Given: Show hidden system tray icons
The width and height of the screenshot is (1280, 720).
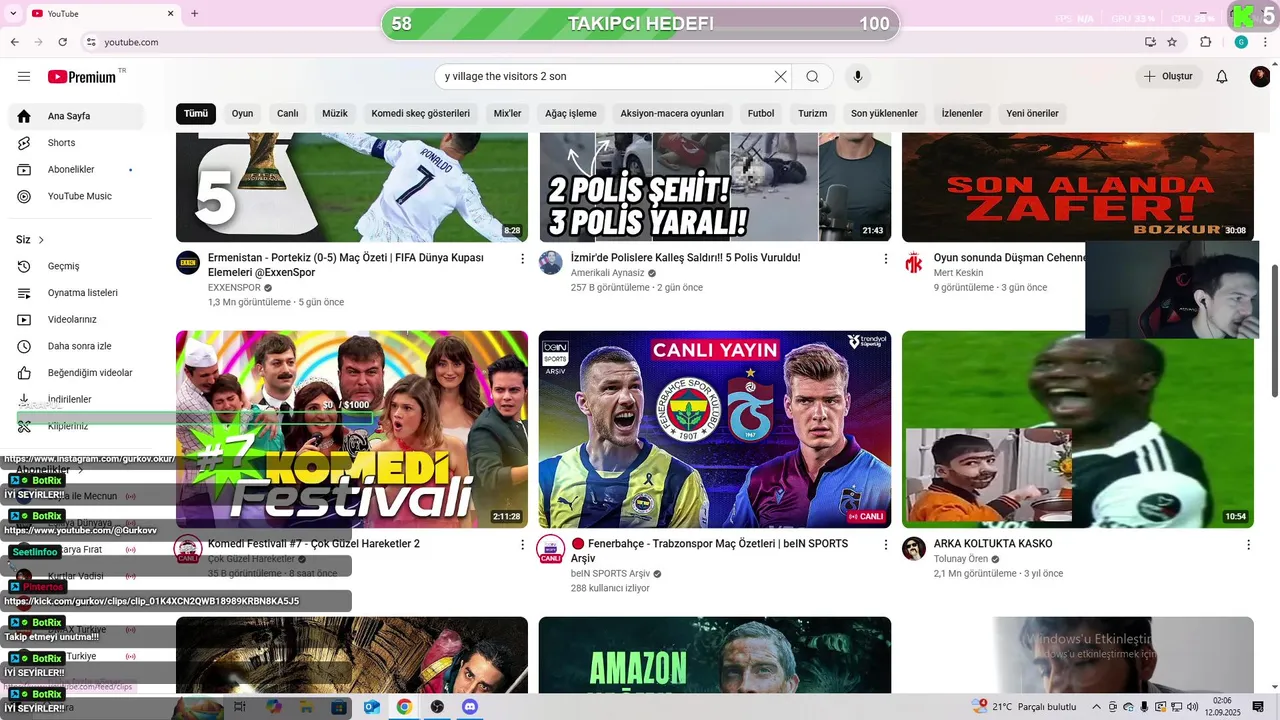Looking at the screenshot, I should coord(1096,707).
